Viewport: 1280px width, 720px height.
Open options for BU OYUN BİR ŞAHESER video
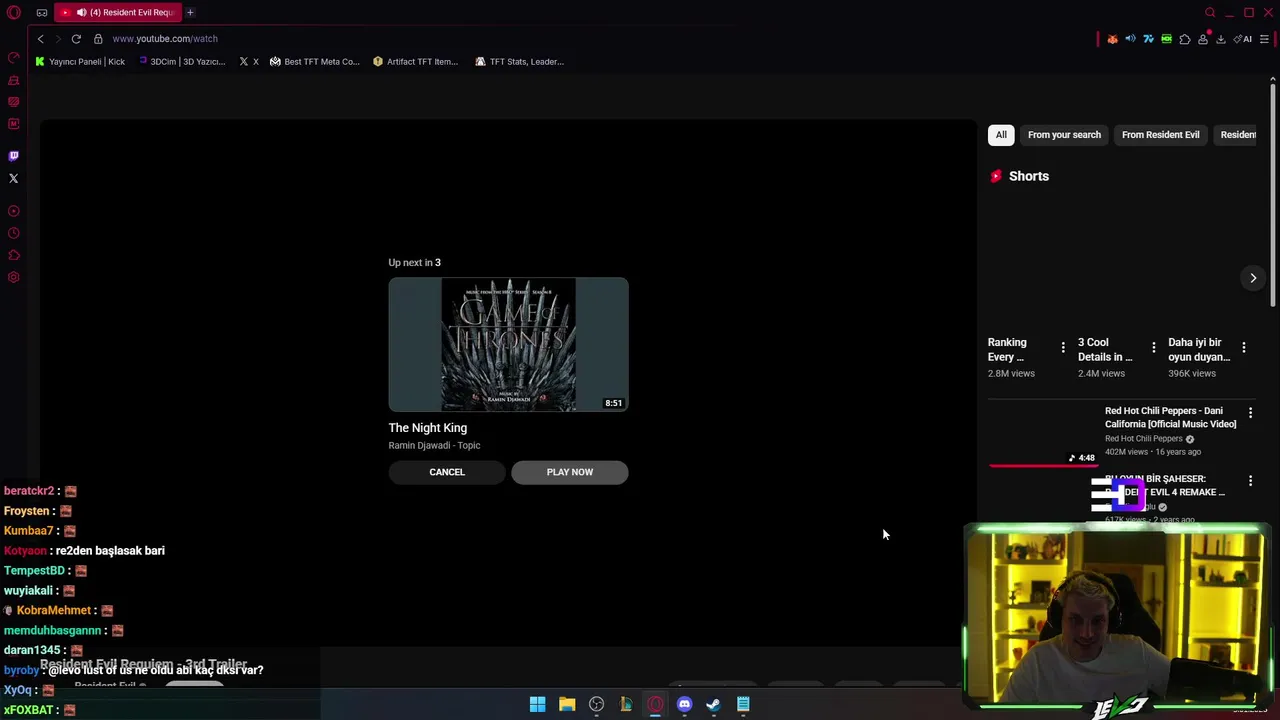pyautogui.click(x=1250, y=481)
